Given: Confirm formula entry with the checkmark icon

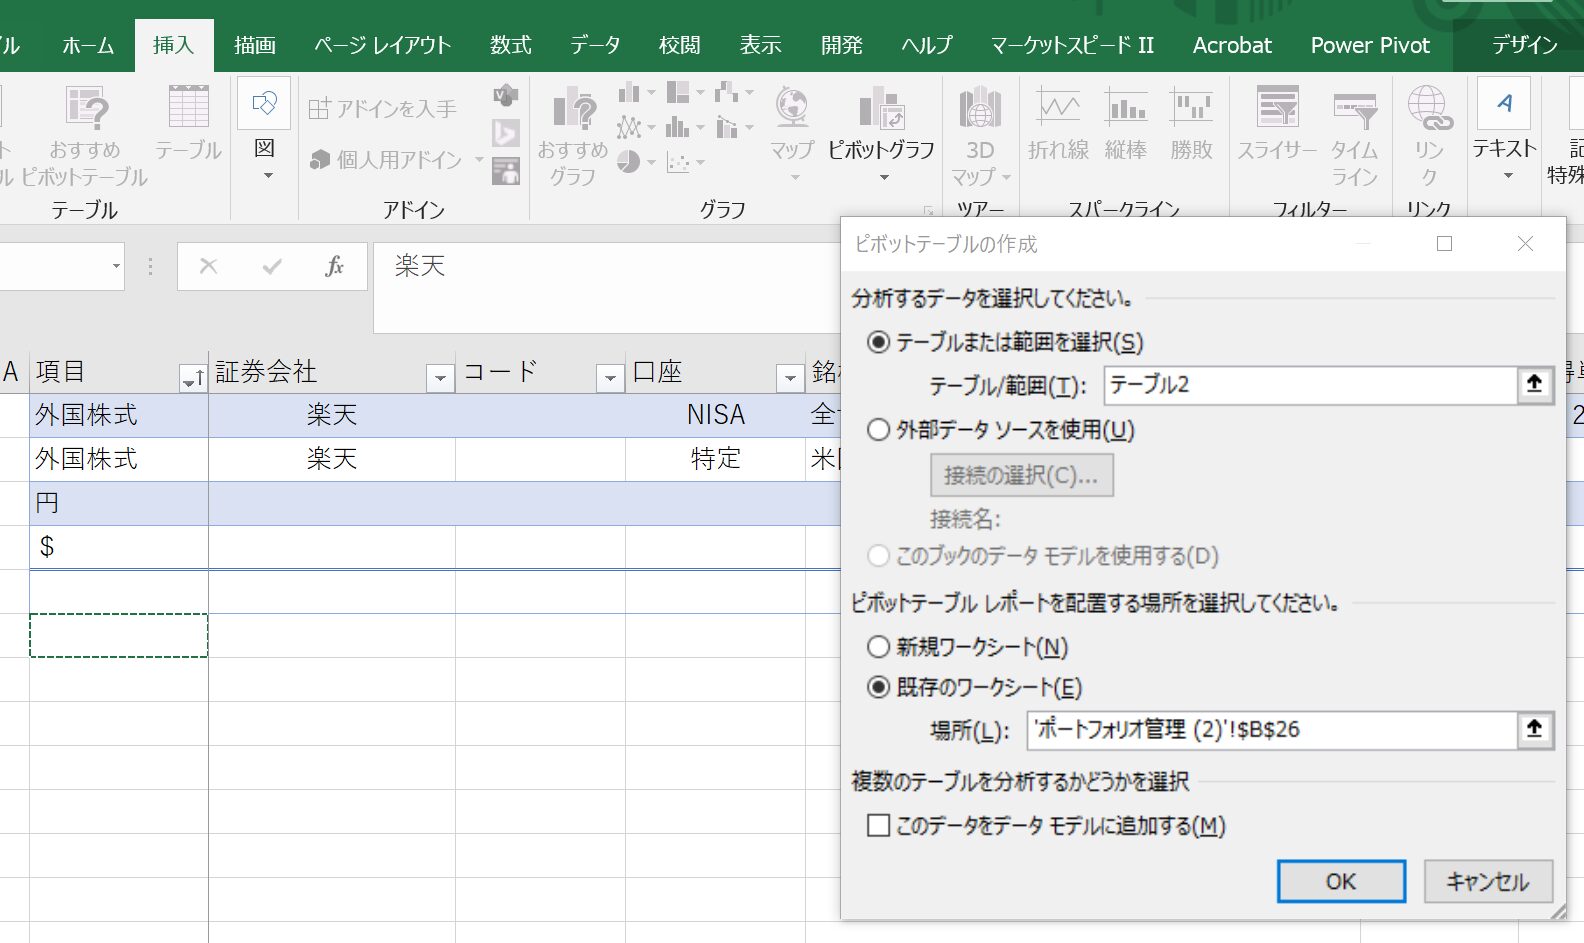Looking at the screenshot, I should [x=272, y=266].
